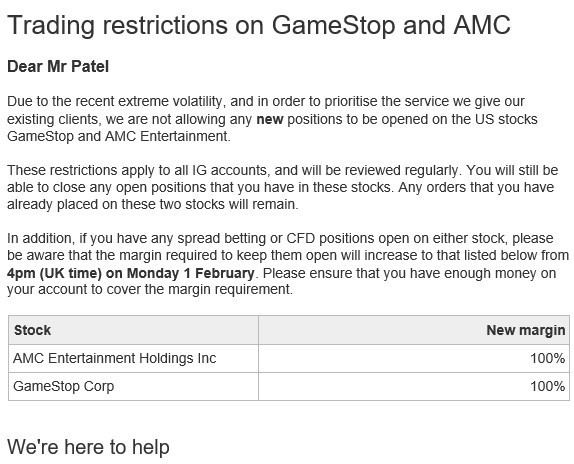Click the 'be aware that the margin required' line
Image resolution: width=574 pixels, height=464 pixels.
pyautogui.click(x=288, y=255)
